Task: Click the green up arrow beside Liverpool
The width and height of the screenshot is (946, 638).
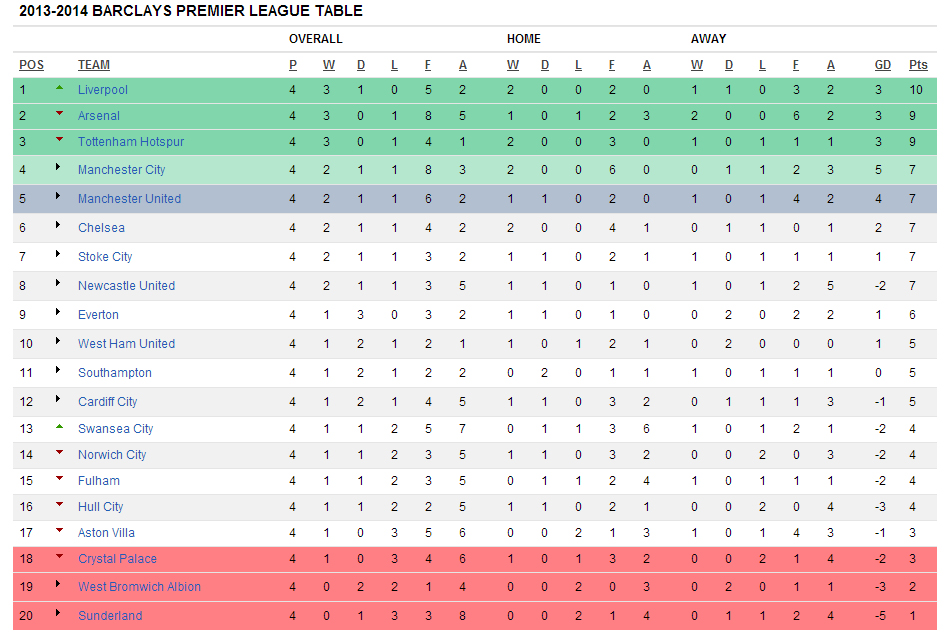Action: (x=59, y=88)
